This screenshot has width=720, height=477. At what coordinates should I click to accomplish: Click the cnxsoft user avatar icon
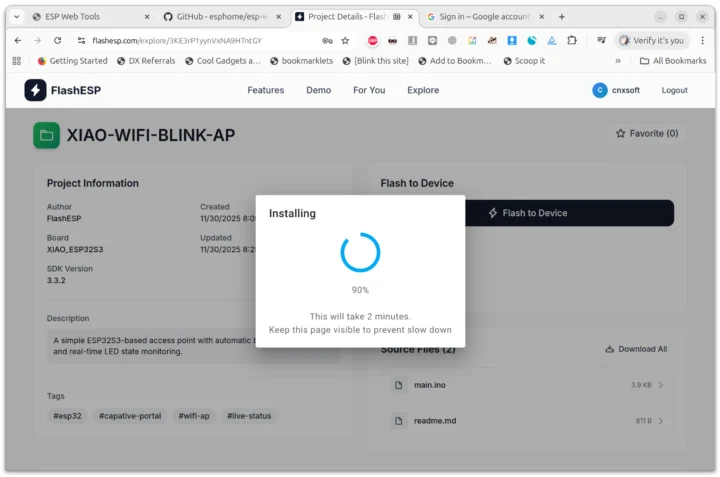pos(600,90)
